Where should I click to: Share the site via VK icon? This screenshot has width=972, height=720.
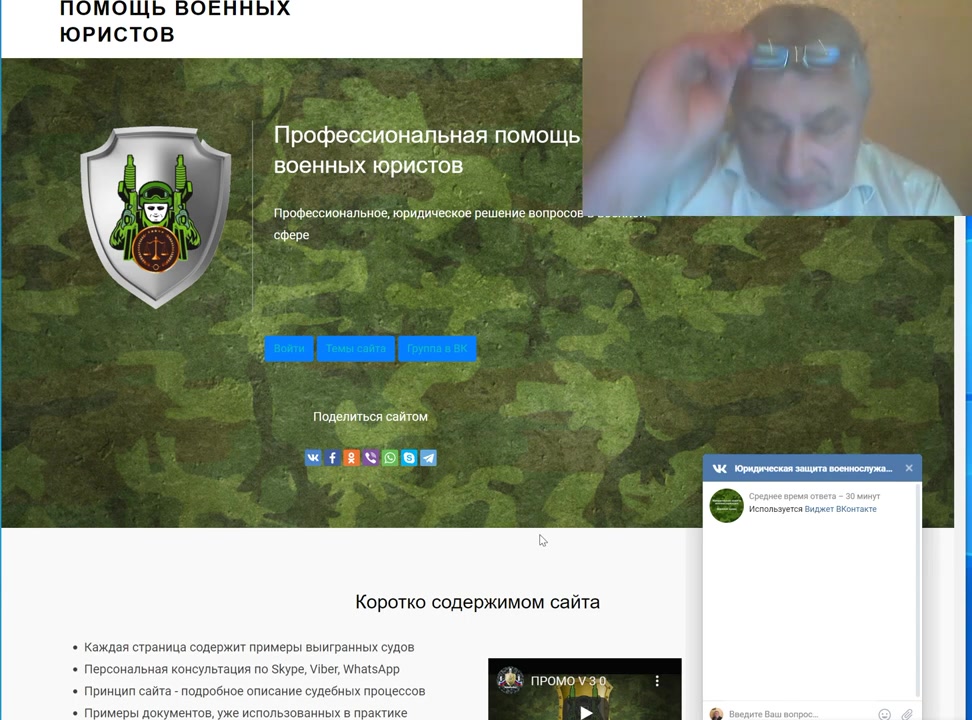(x=313, y=458)
